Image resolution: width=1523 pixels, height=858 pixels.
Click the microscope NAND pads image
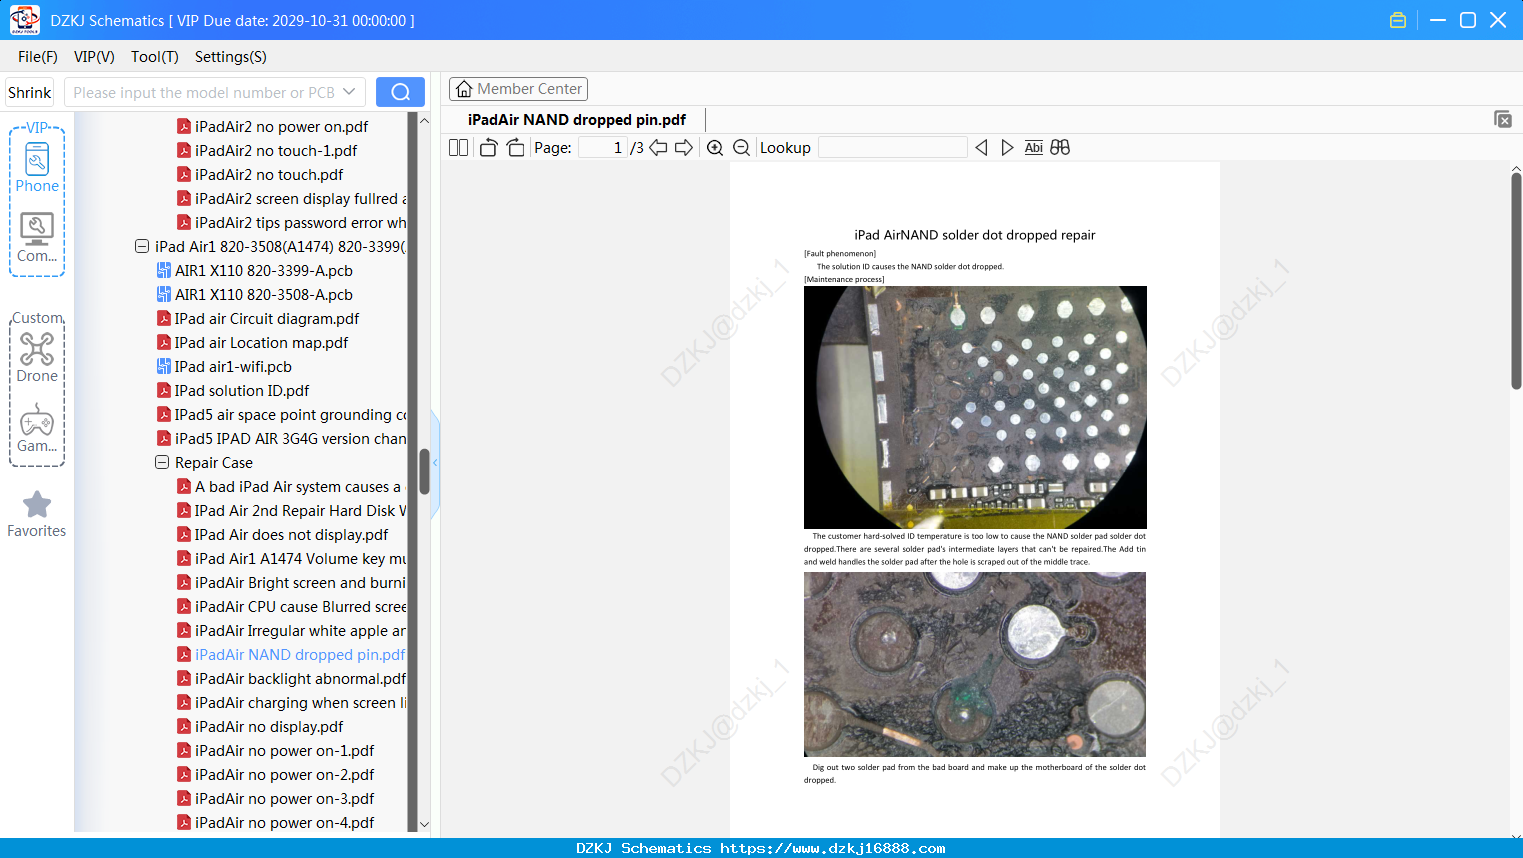pos(975,407)
